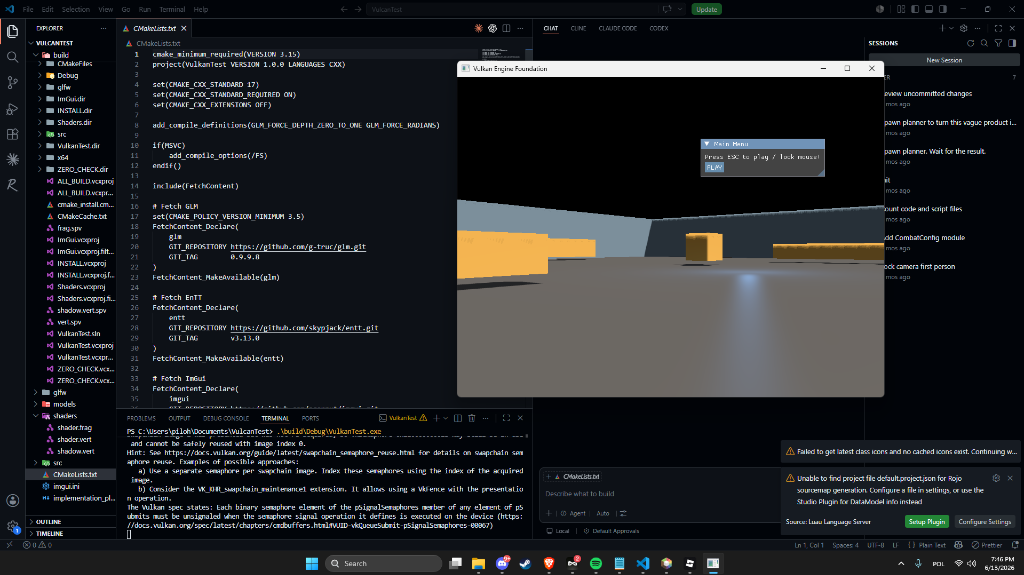Click the green Update button
Image resolution: width=1024 pixels, height=575 pixels.
click(707, 9)
